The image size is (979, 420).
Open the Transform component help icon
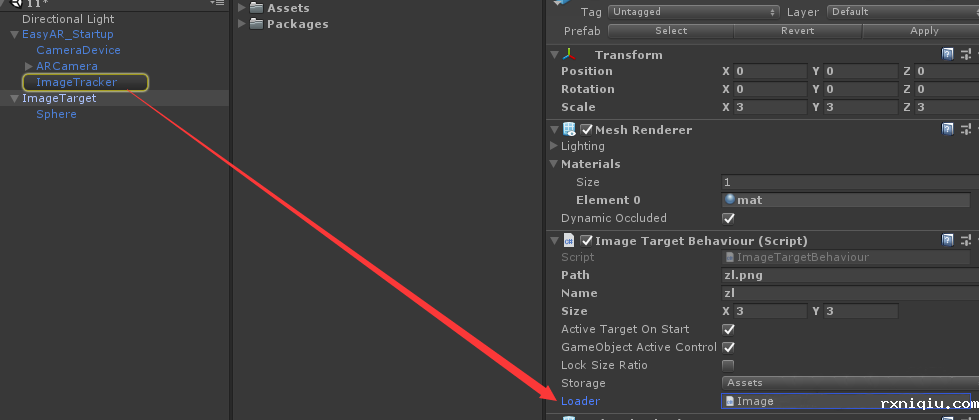coord(947,55)
